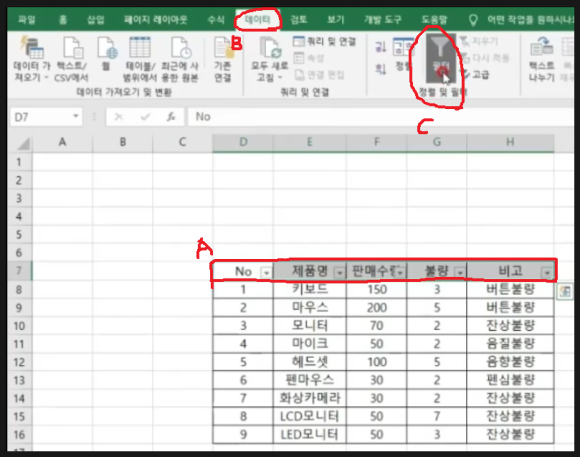580x457 pixels.
Task: Open the 비고 column filter dropdown
Action: (x=547, y=273)
